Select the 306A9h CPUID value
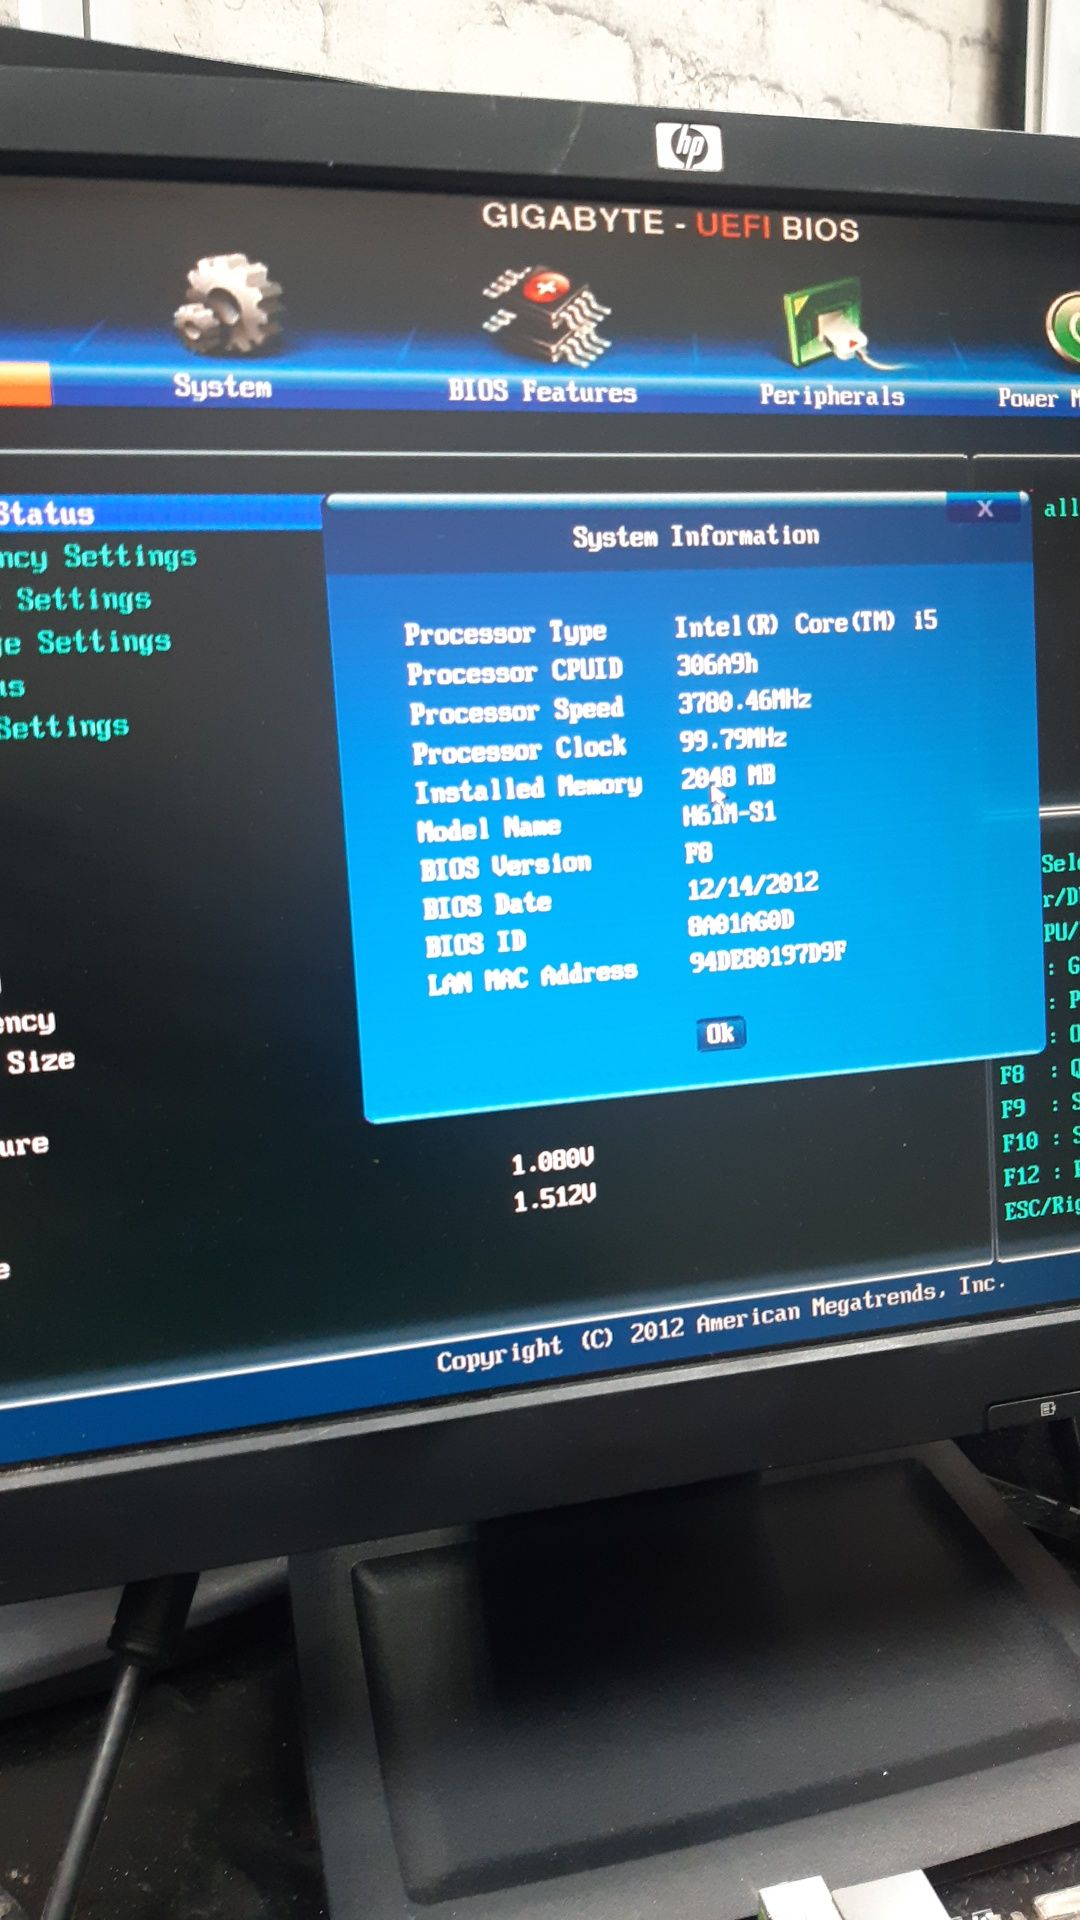Viewport: 1080px width, 1920px height. point(717,664)
